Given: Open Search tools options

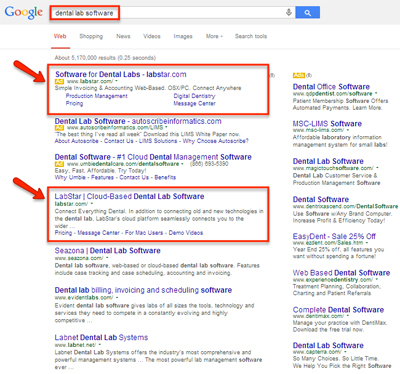Looking at the screenshot, I should (x=251, y=36).
